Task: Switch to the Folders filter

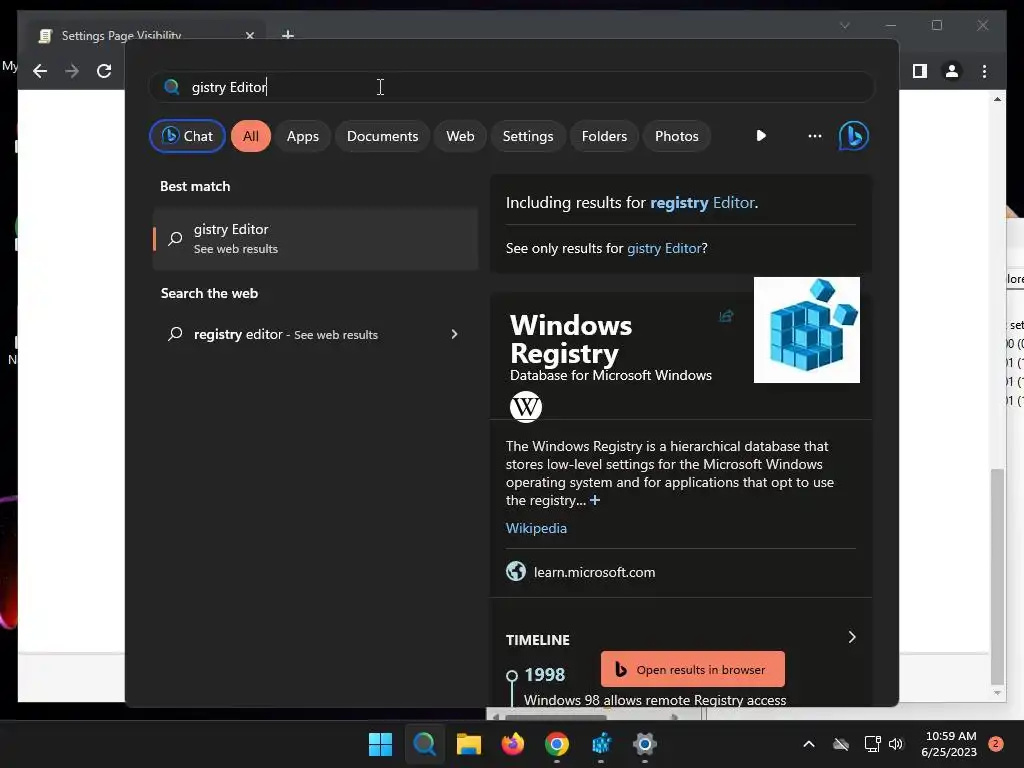Action: tap(604, 136)
